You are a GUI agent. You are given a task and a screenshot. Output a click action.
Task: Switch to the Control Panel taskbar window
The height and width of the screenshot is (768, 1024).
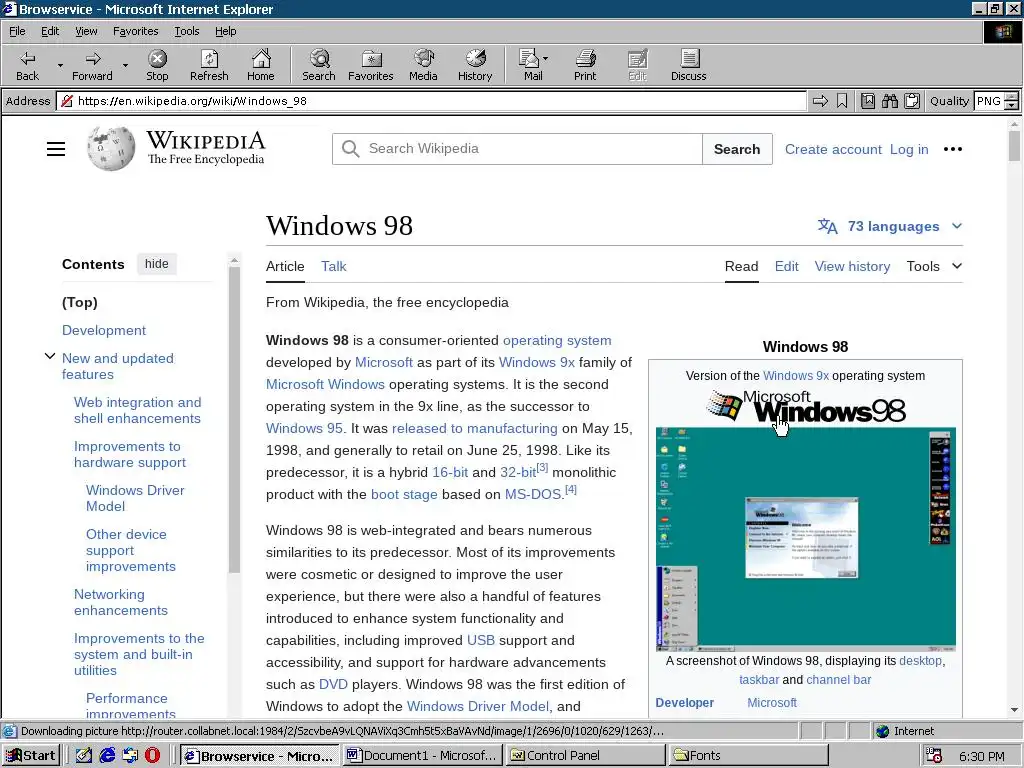(x=585, y=756)
